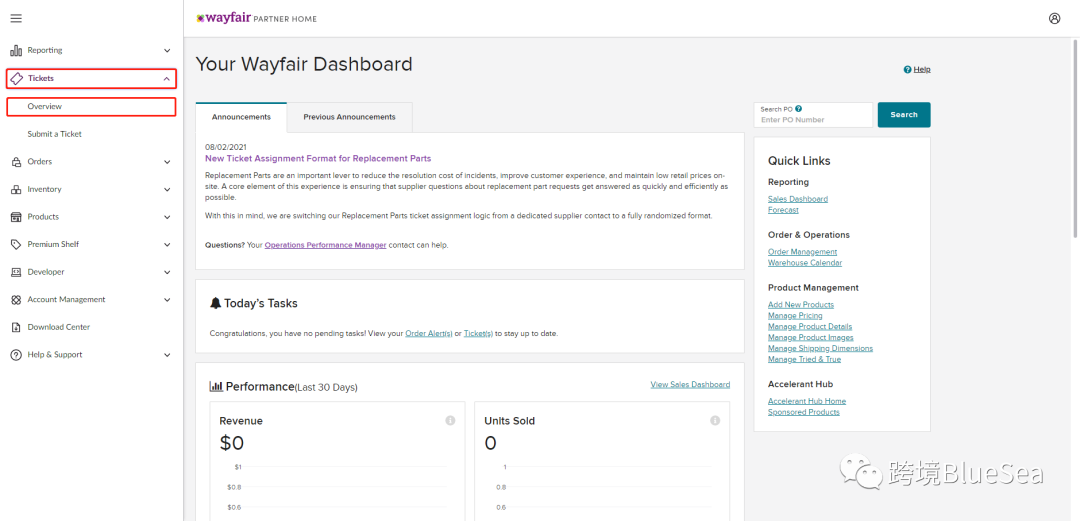Switch to Previous Announcements tab
The height and width of the screenshot is (521, 1080).
(349, 117)
